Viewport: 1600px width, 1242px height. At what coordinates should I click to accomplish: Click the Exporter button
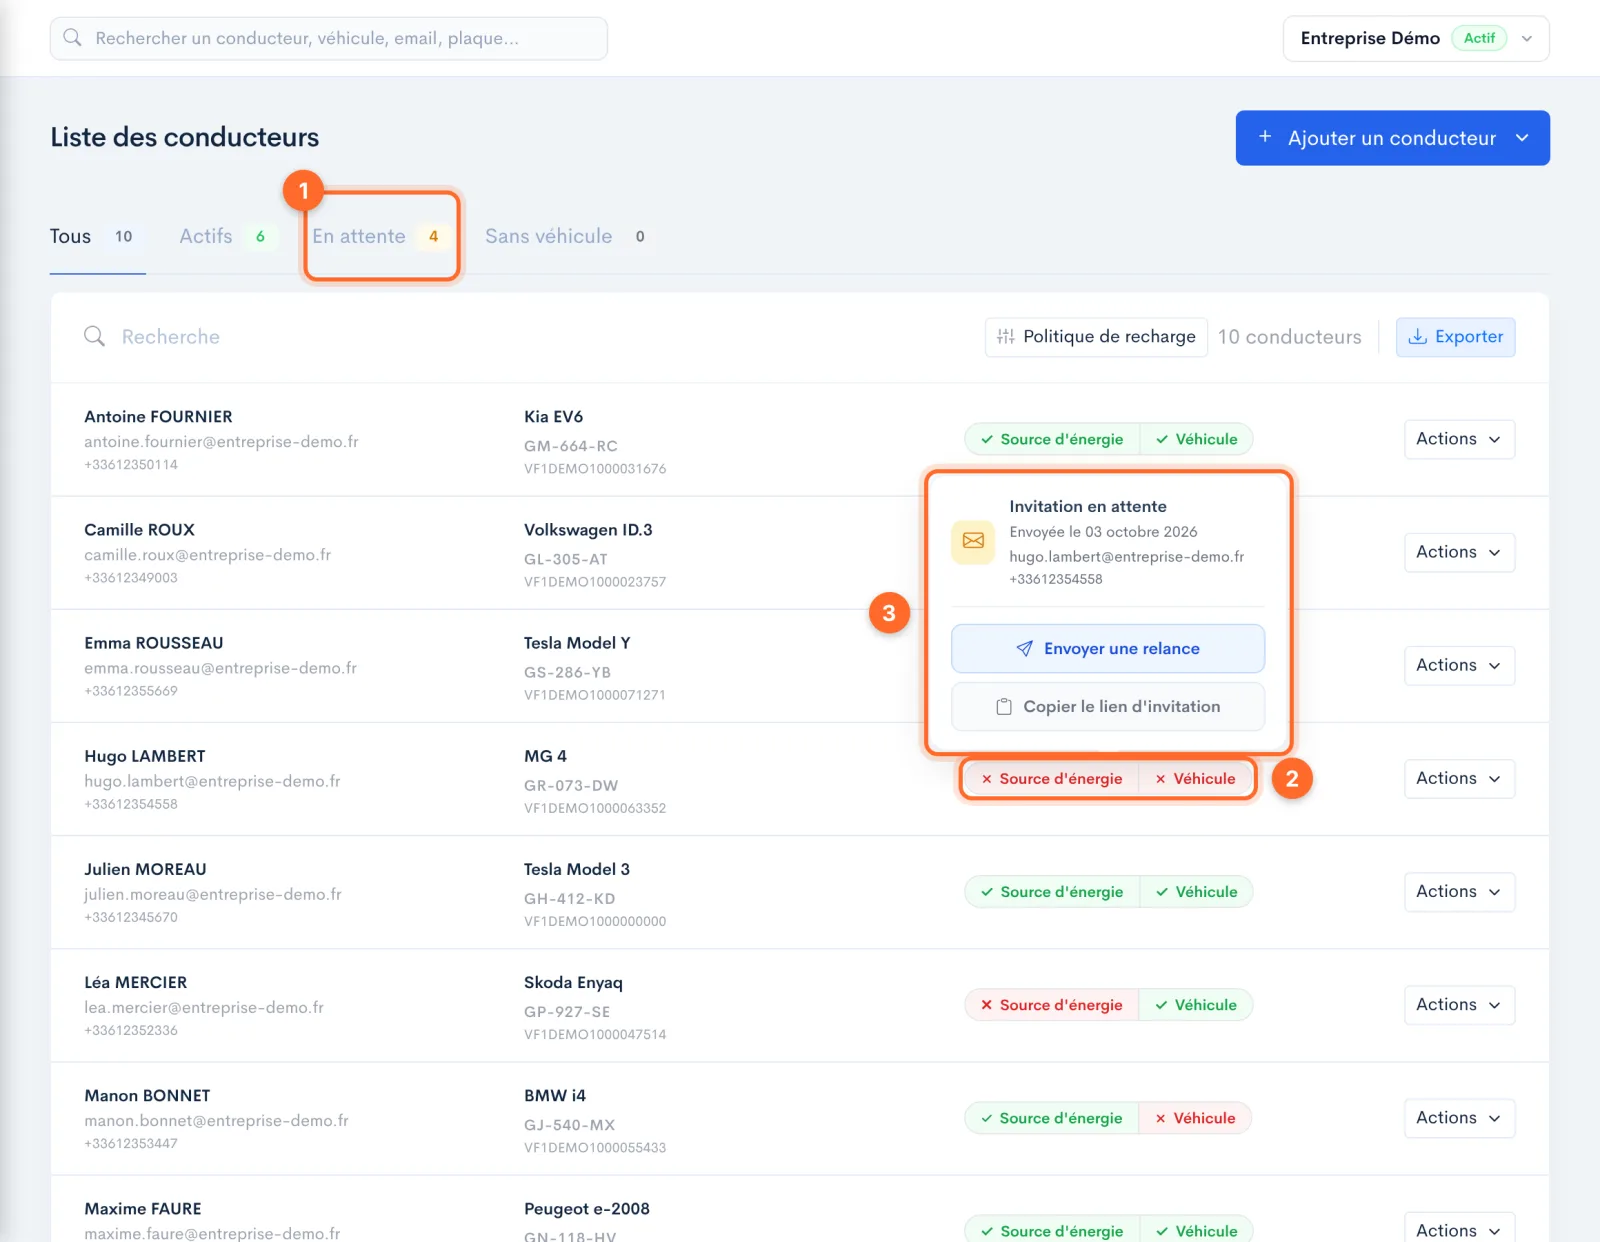pos(1455,337)
